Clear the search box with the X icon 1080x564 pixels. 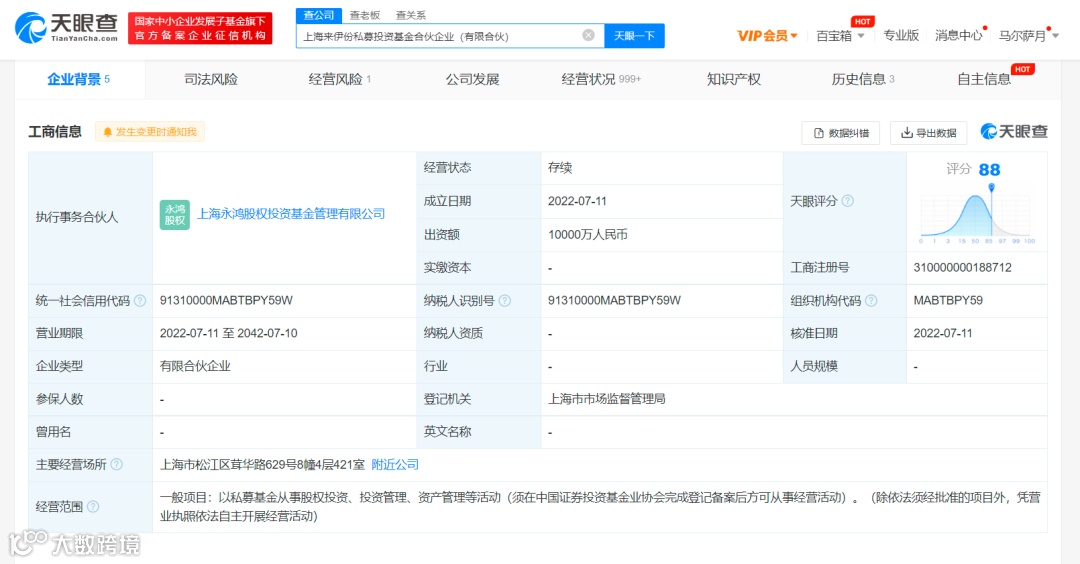click(x=588, y=35)
